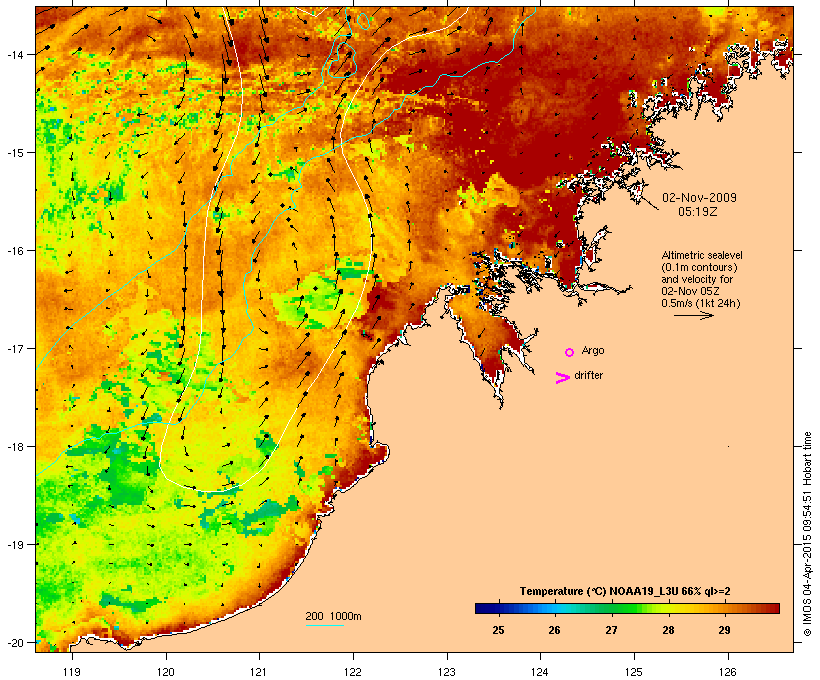Click the '125' longitude axis label
The image size is (820, 680).
click(634, 672)
